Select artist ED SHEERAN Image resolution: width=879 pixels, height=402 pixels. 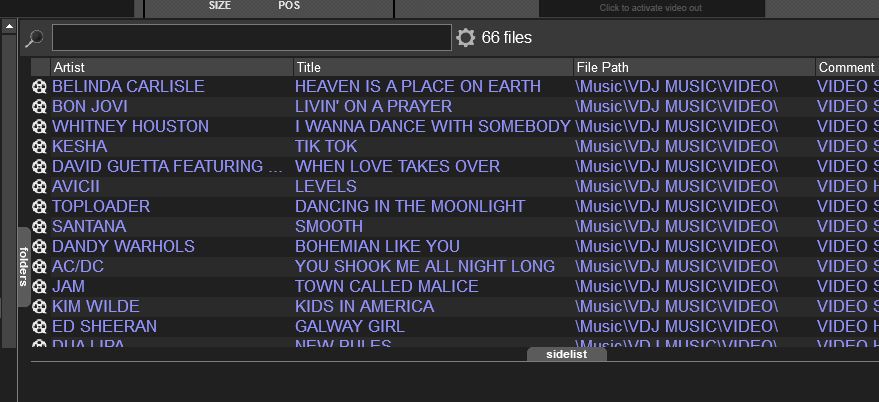[x=104, y=326]
